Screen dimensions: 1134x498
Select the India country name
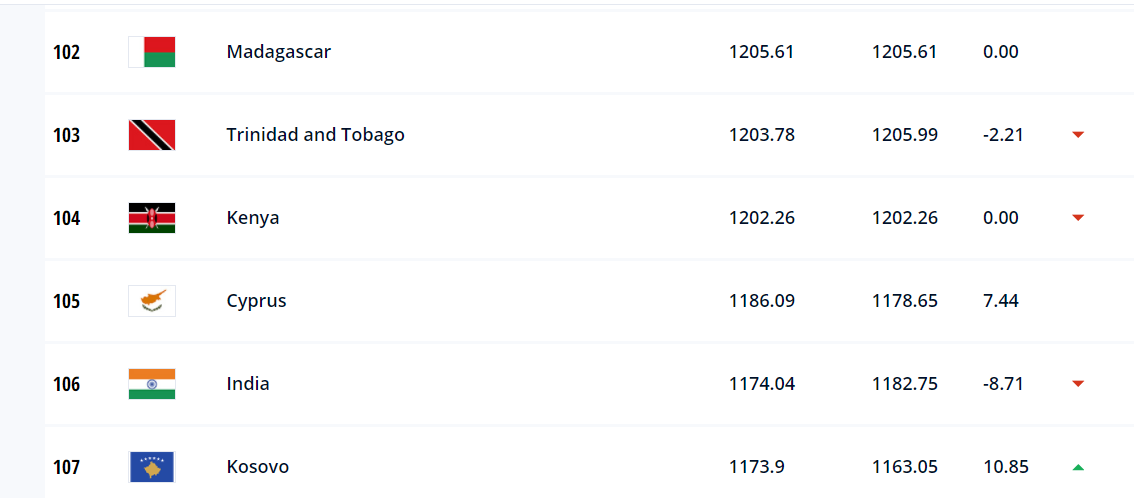click(247, 384)
